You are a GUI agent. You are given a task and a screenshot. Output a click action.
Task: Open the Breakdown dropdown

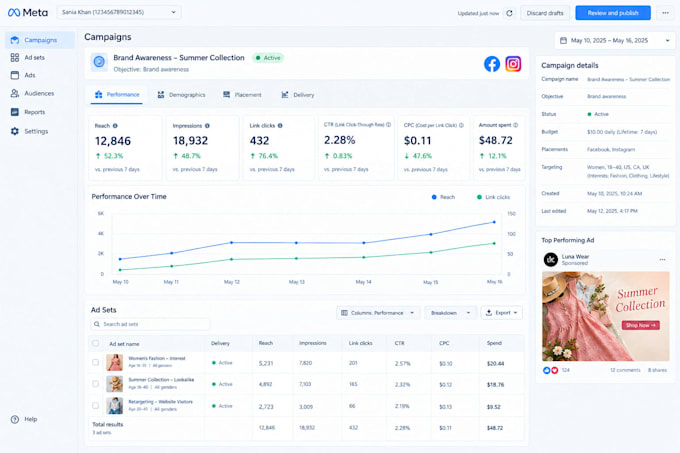tap(450, 313)
